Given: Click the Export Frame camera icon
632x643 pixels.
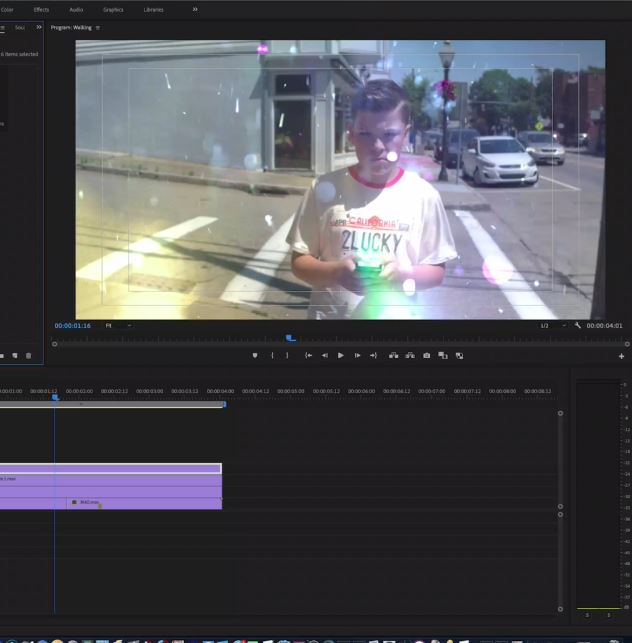Looking at the screenshot, I should (x=427, y=355).
